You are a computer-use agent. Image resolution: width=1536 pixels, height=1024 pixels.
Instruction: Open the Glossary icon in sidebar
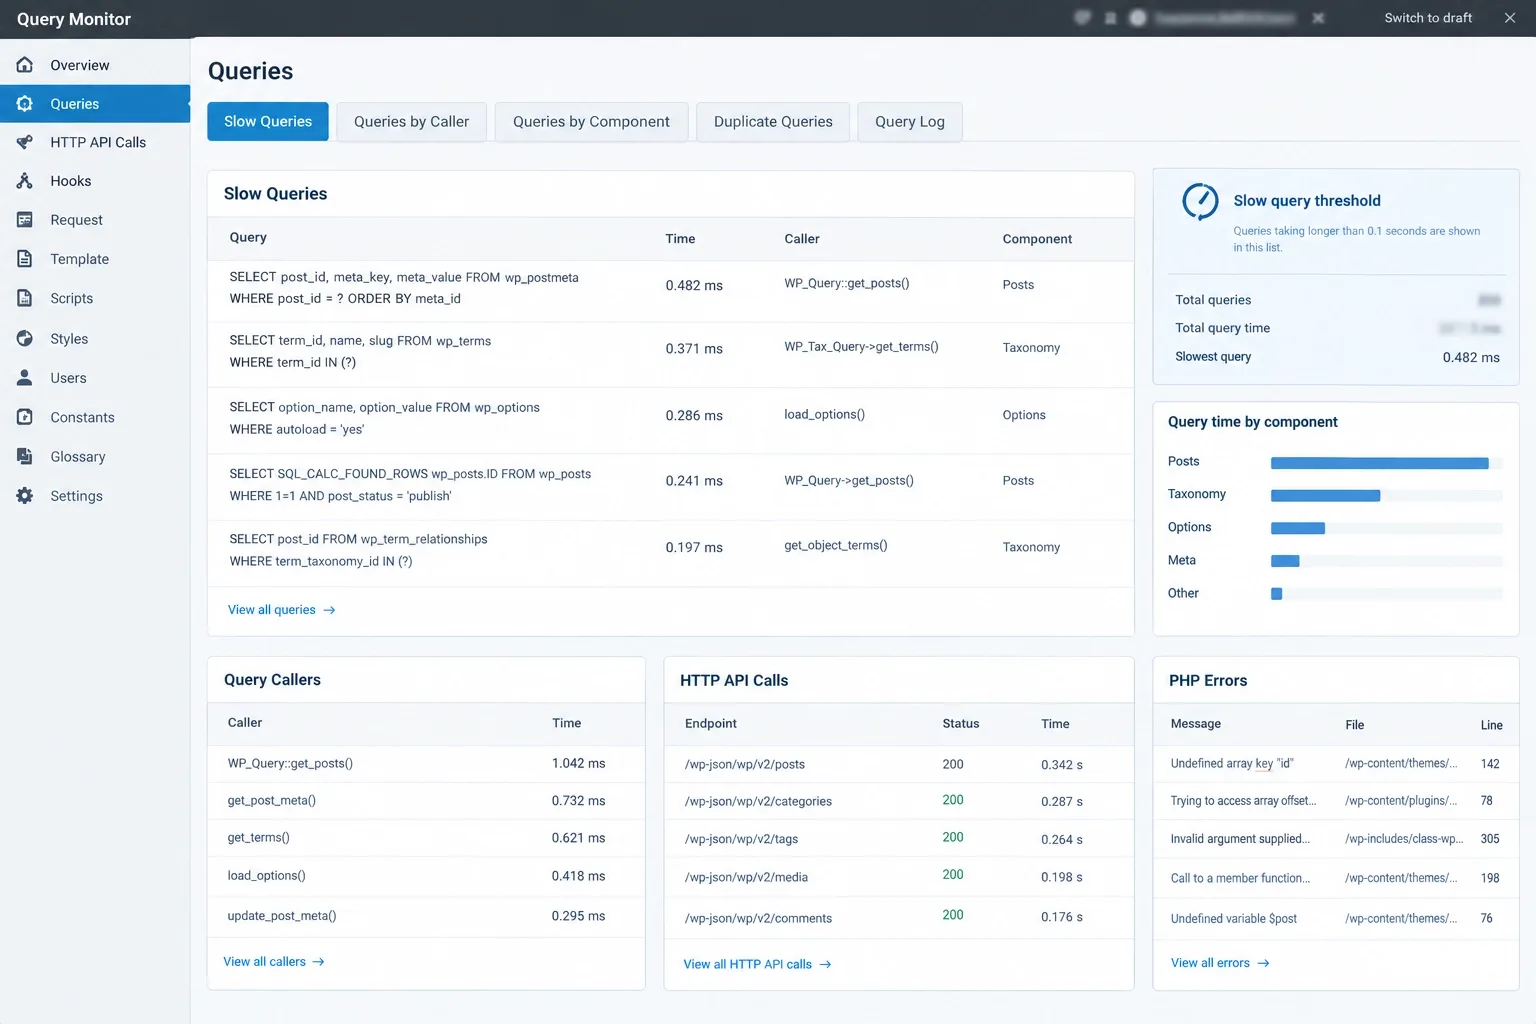click(x=25, y=456)
